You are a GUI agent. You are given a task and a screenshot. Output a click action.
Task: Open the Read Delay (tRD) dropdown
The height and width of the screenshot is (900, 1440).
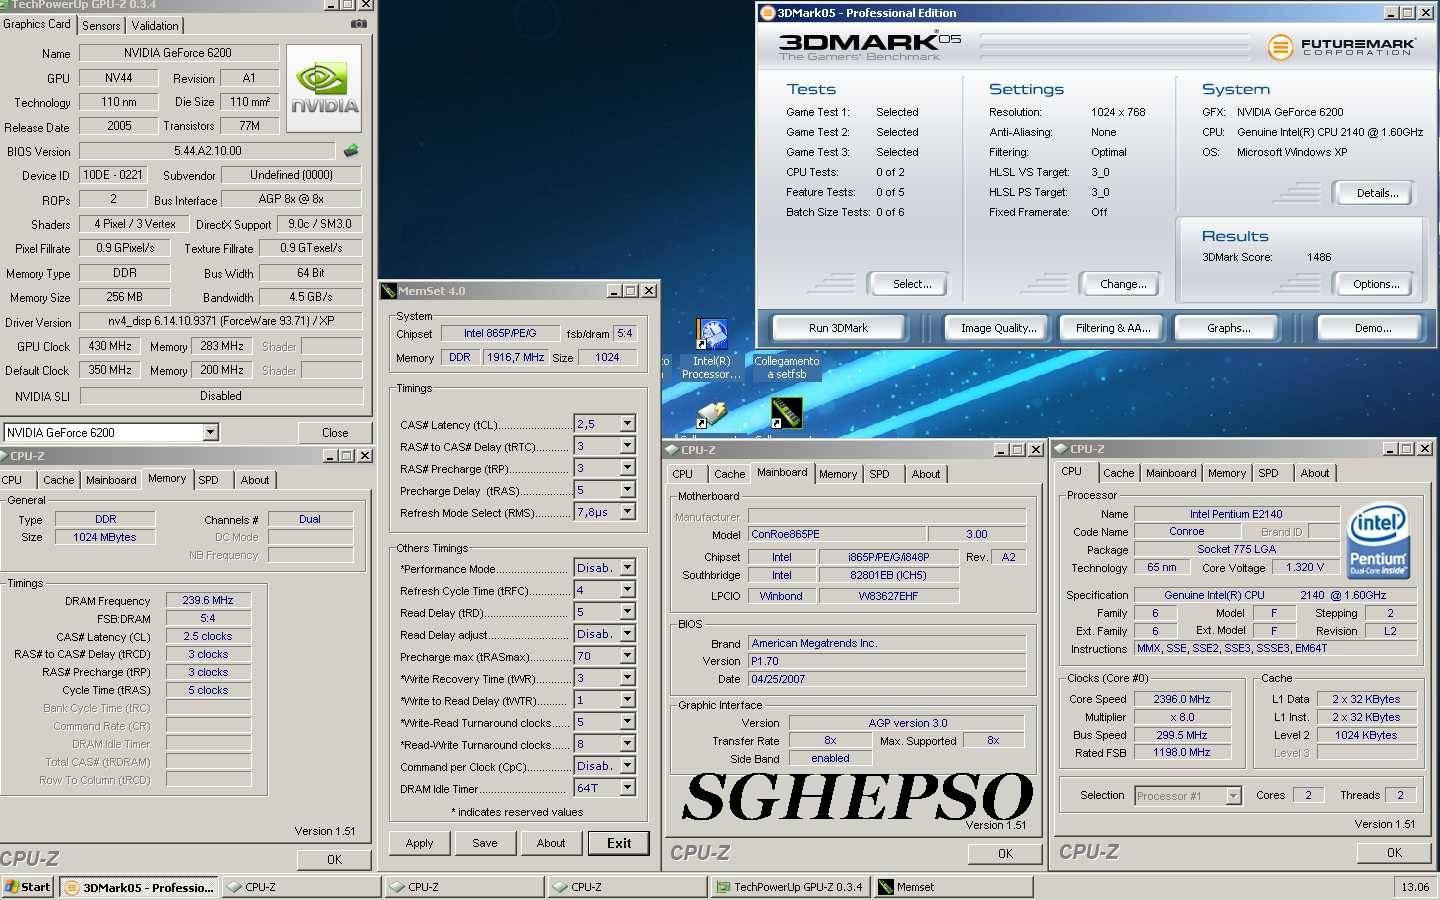coord(627,612)
